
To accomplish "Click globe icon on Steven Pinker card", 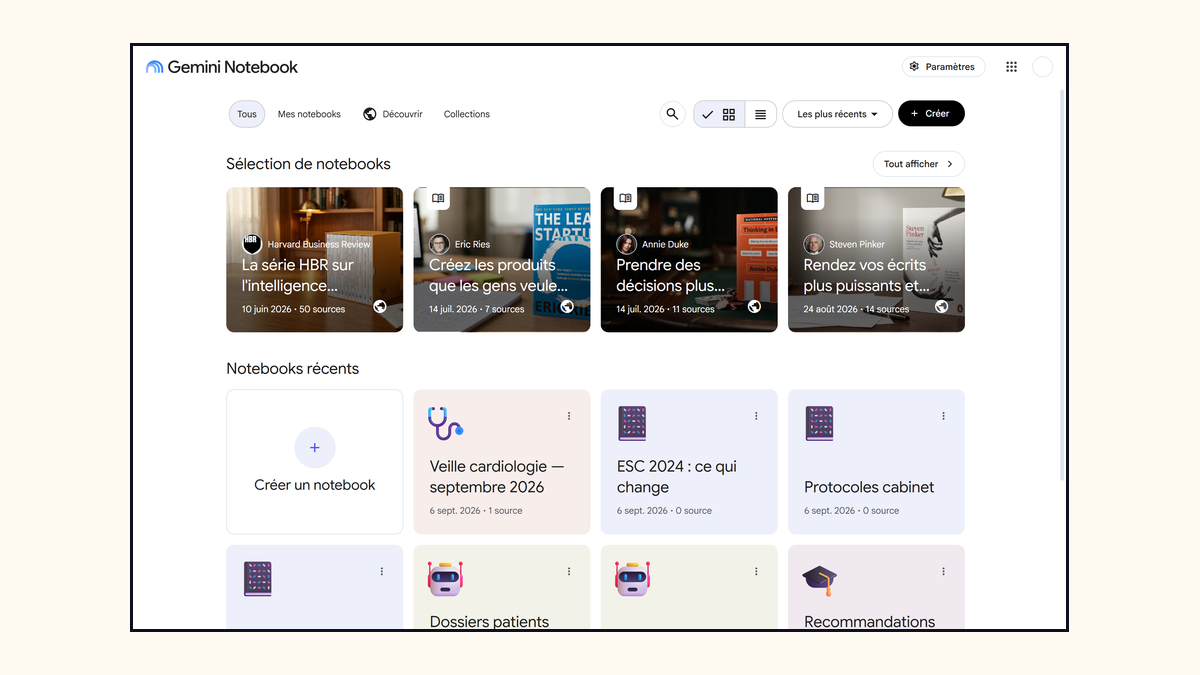I will coord(942,307).
